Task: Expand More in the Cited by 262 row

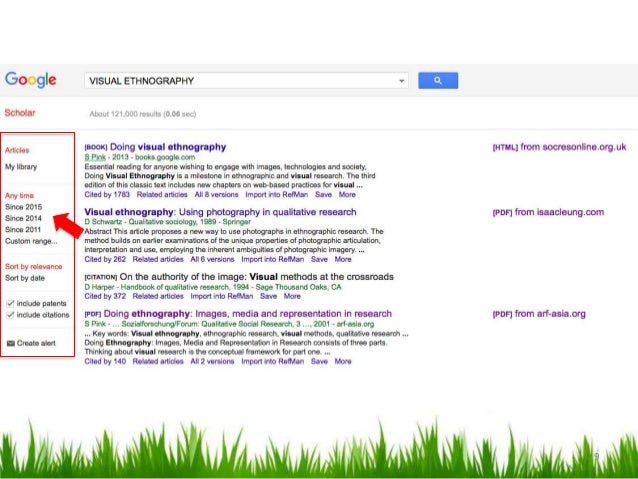Action: 343,259
